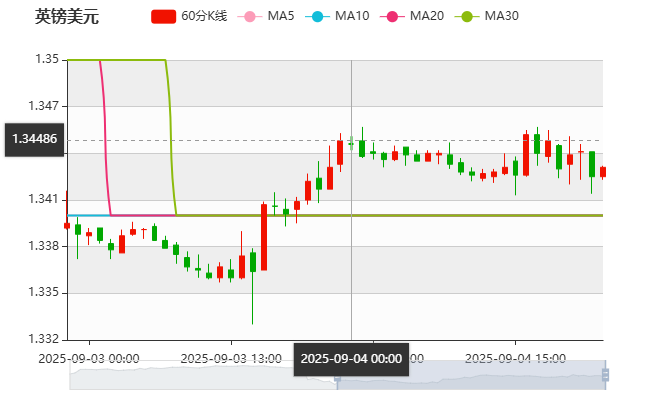Toggle the MA30 legend series
Viewport: 670px width, 400px height.
(487, 16)
